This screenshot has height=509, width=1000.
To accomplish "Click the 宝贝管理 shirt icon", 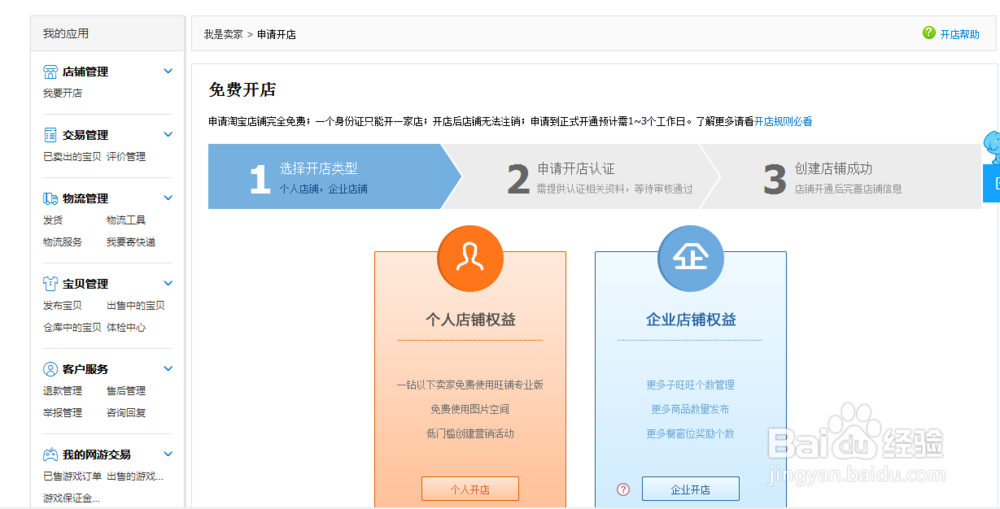I will [50, 283].
